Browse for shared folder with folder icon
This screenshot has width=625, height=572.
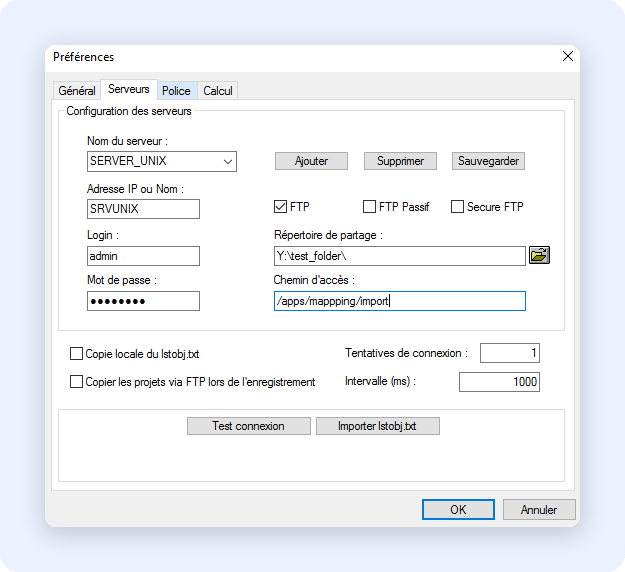[x=539, y=255]
